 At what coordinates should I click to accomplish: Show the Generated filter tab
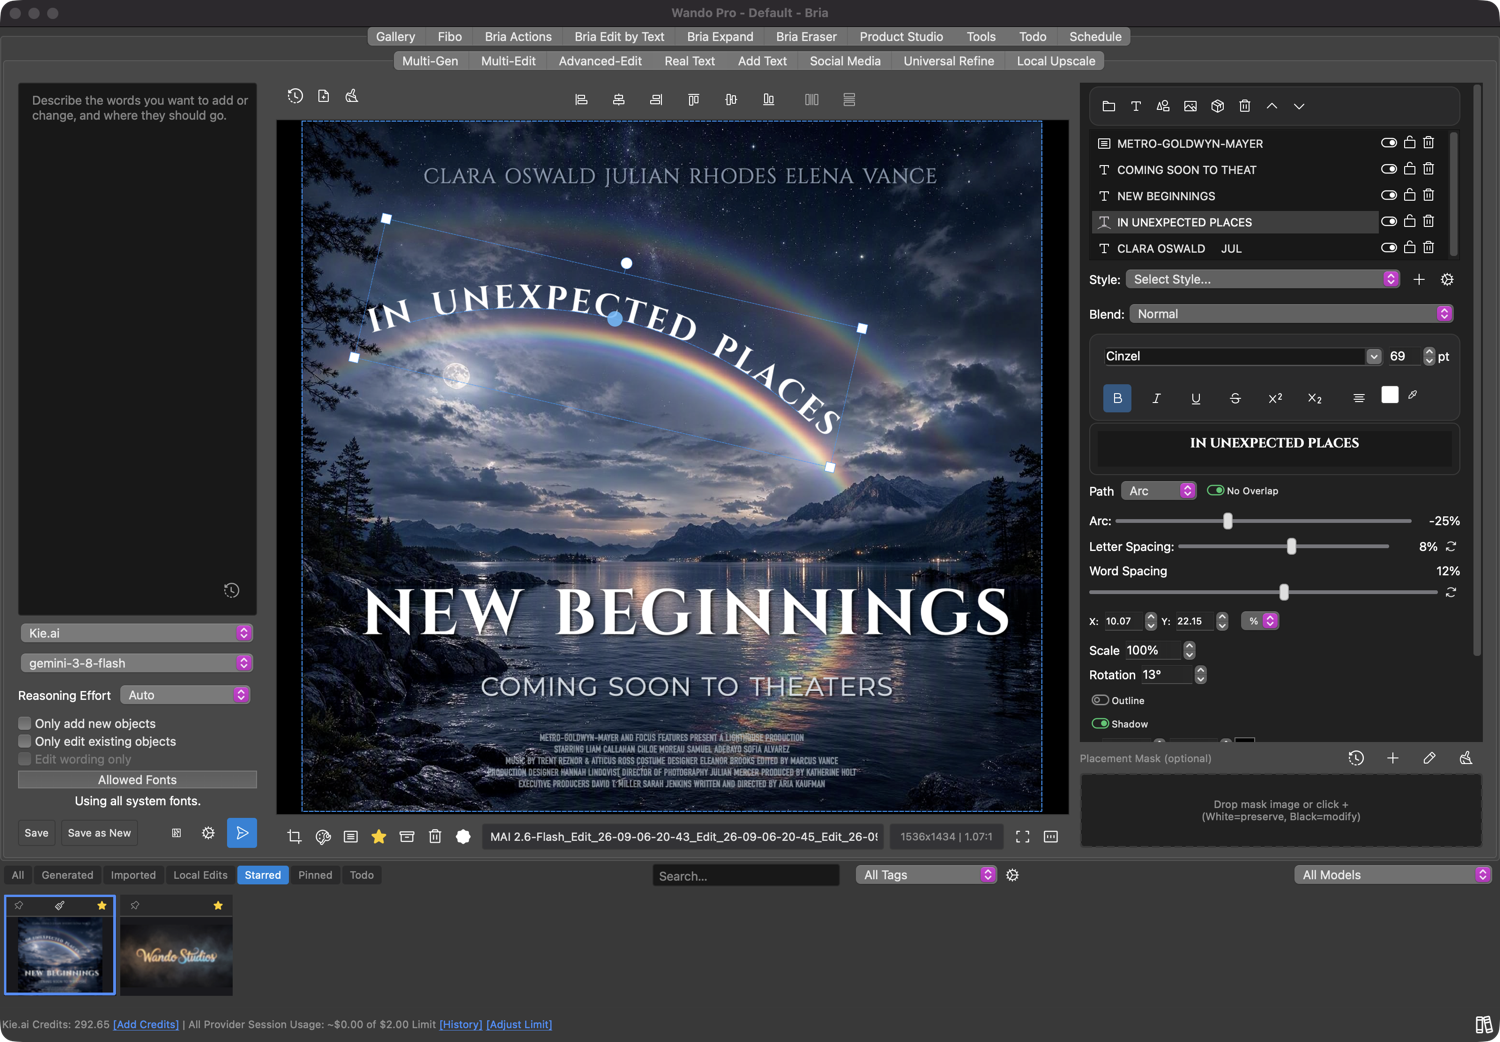[x=67, y=875]
